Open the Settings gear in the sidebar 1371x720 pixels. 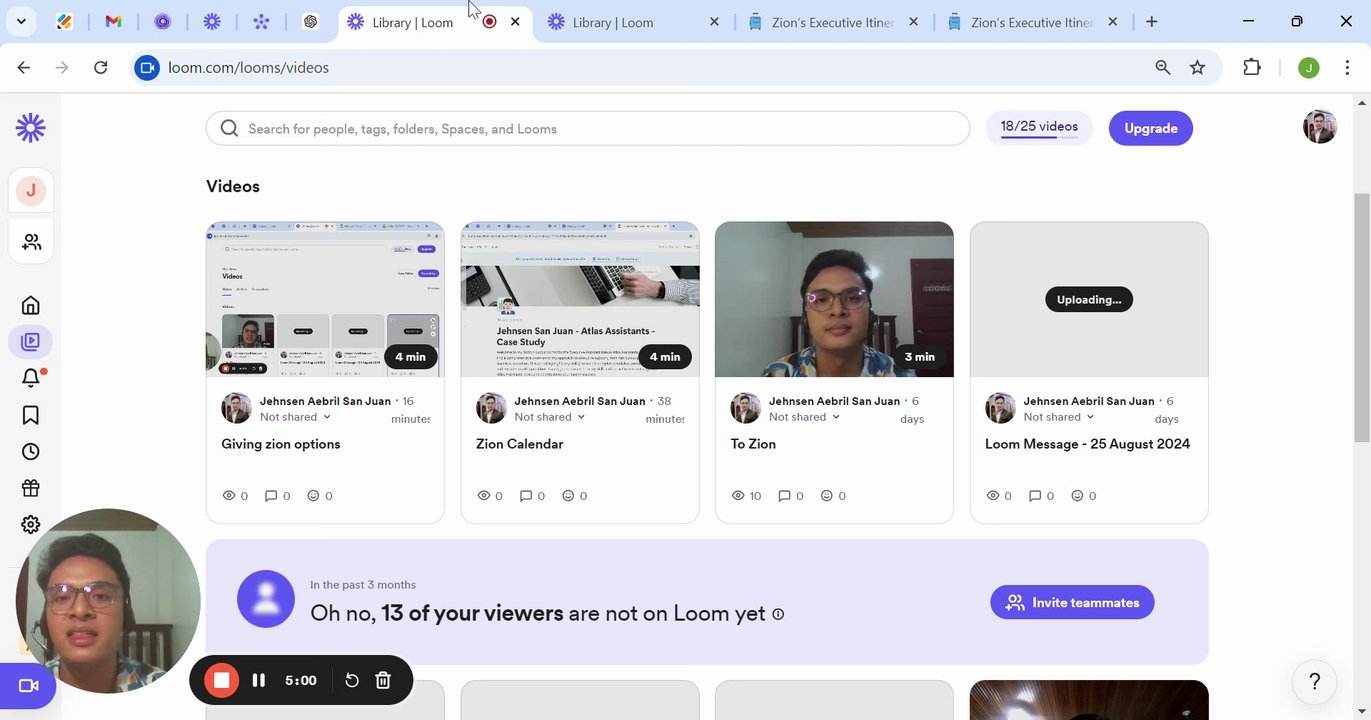31,524
